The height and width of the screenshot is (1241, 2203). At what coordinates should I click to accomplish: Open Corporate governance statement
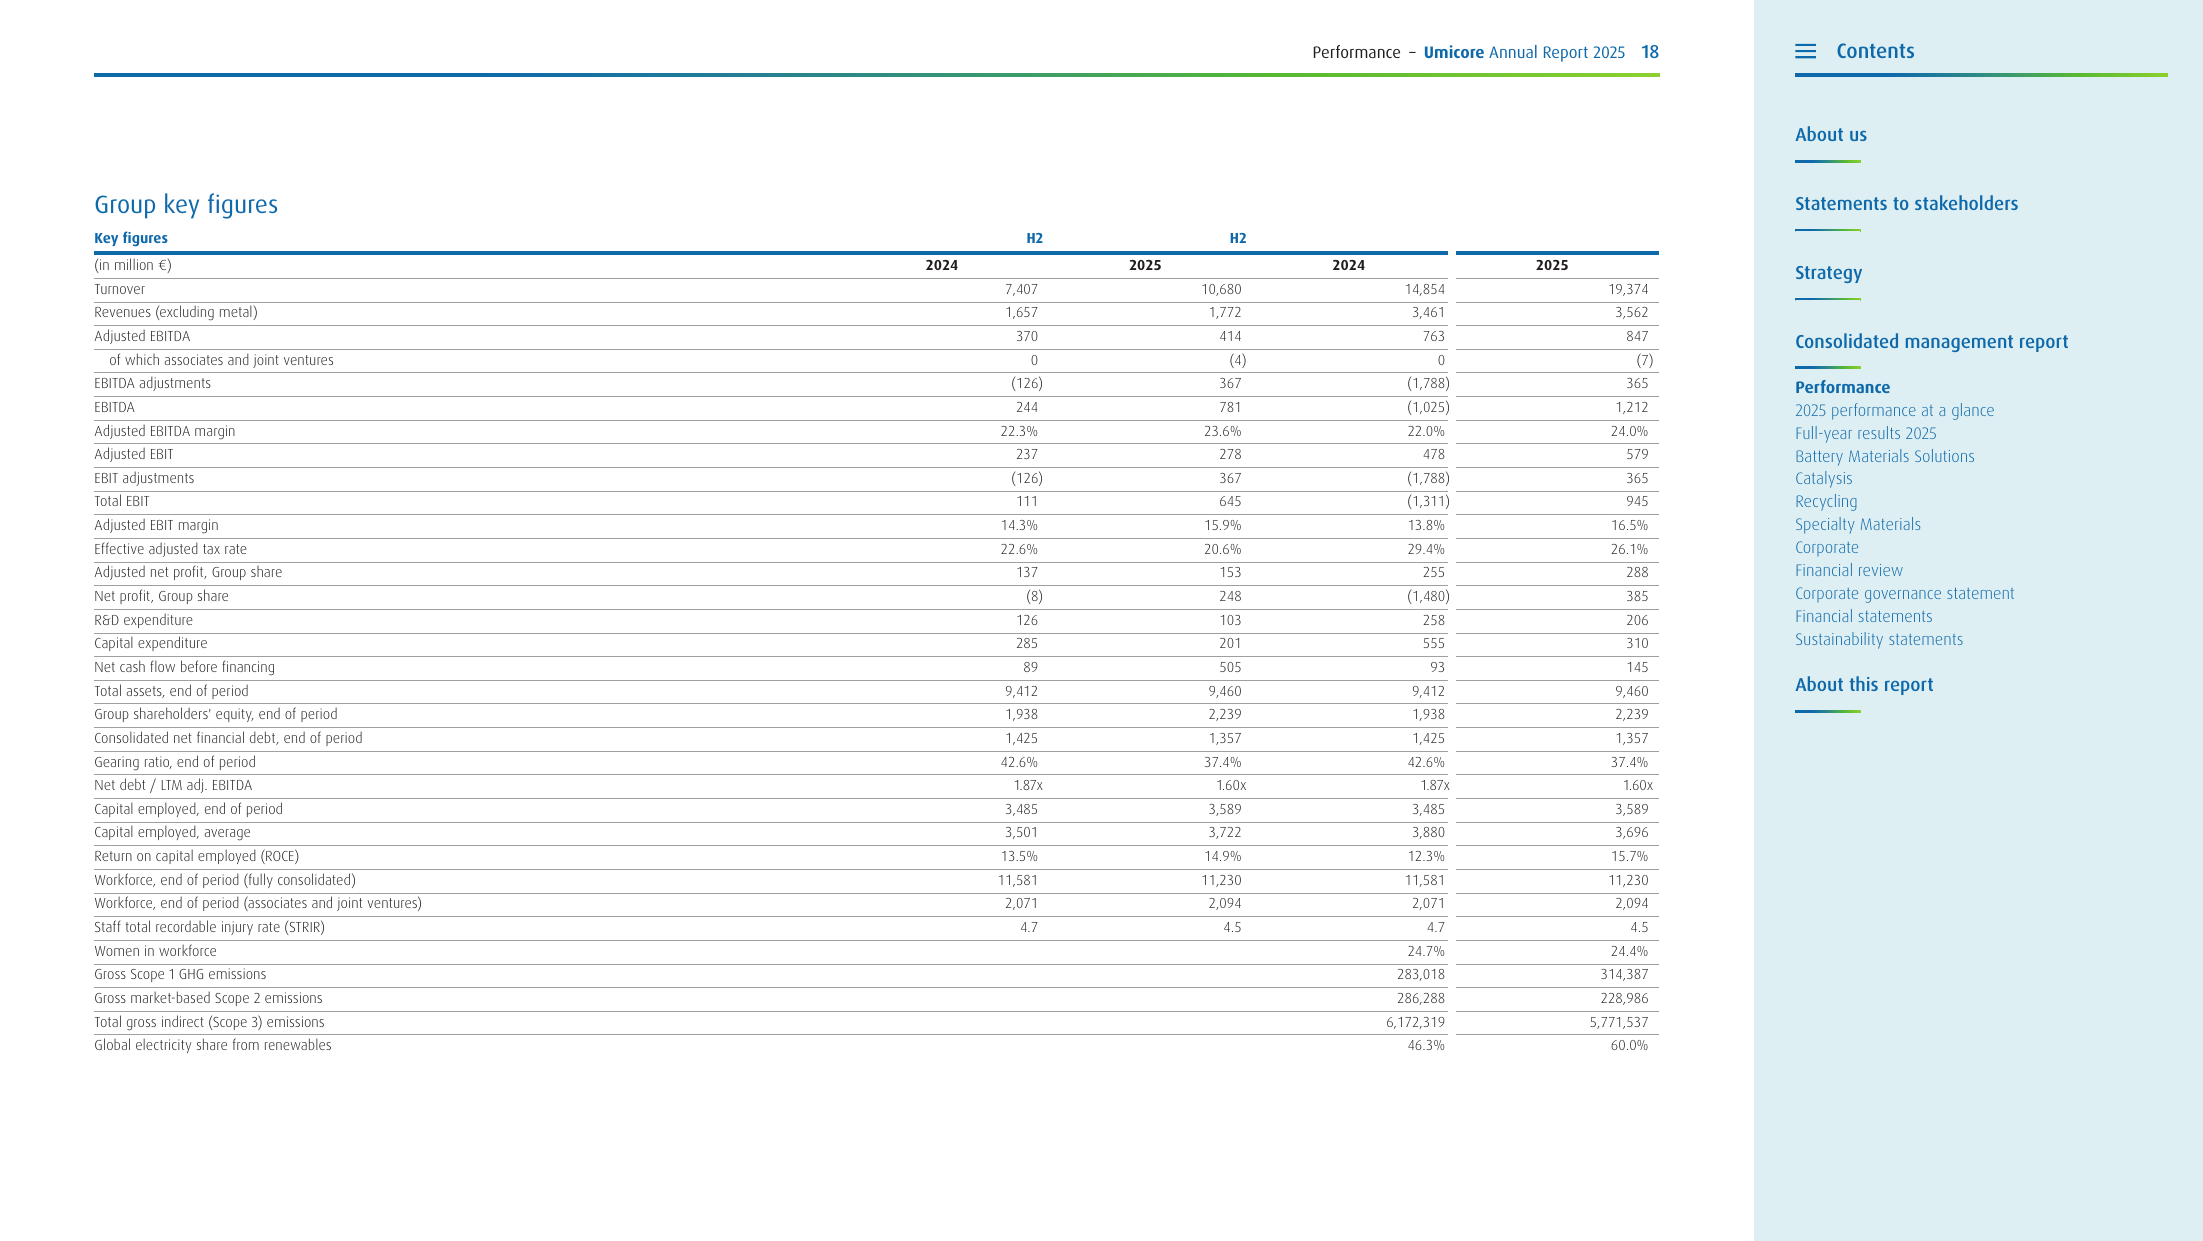coord(1904,594)
